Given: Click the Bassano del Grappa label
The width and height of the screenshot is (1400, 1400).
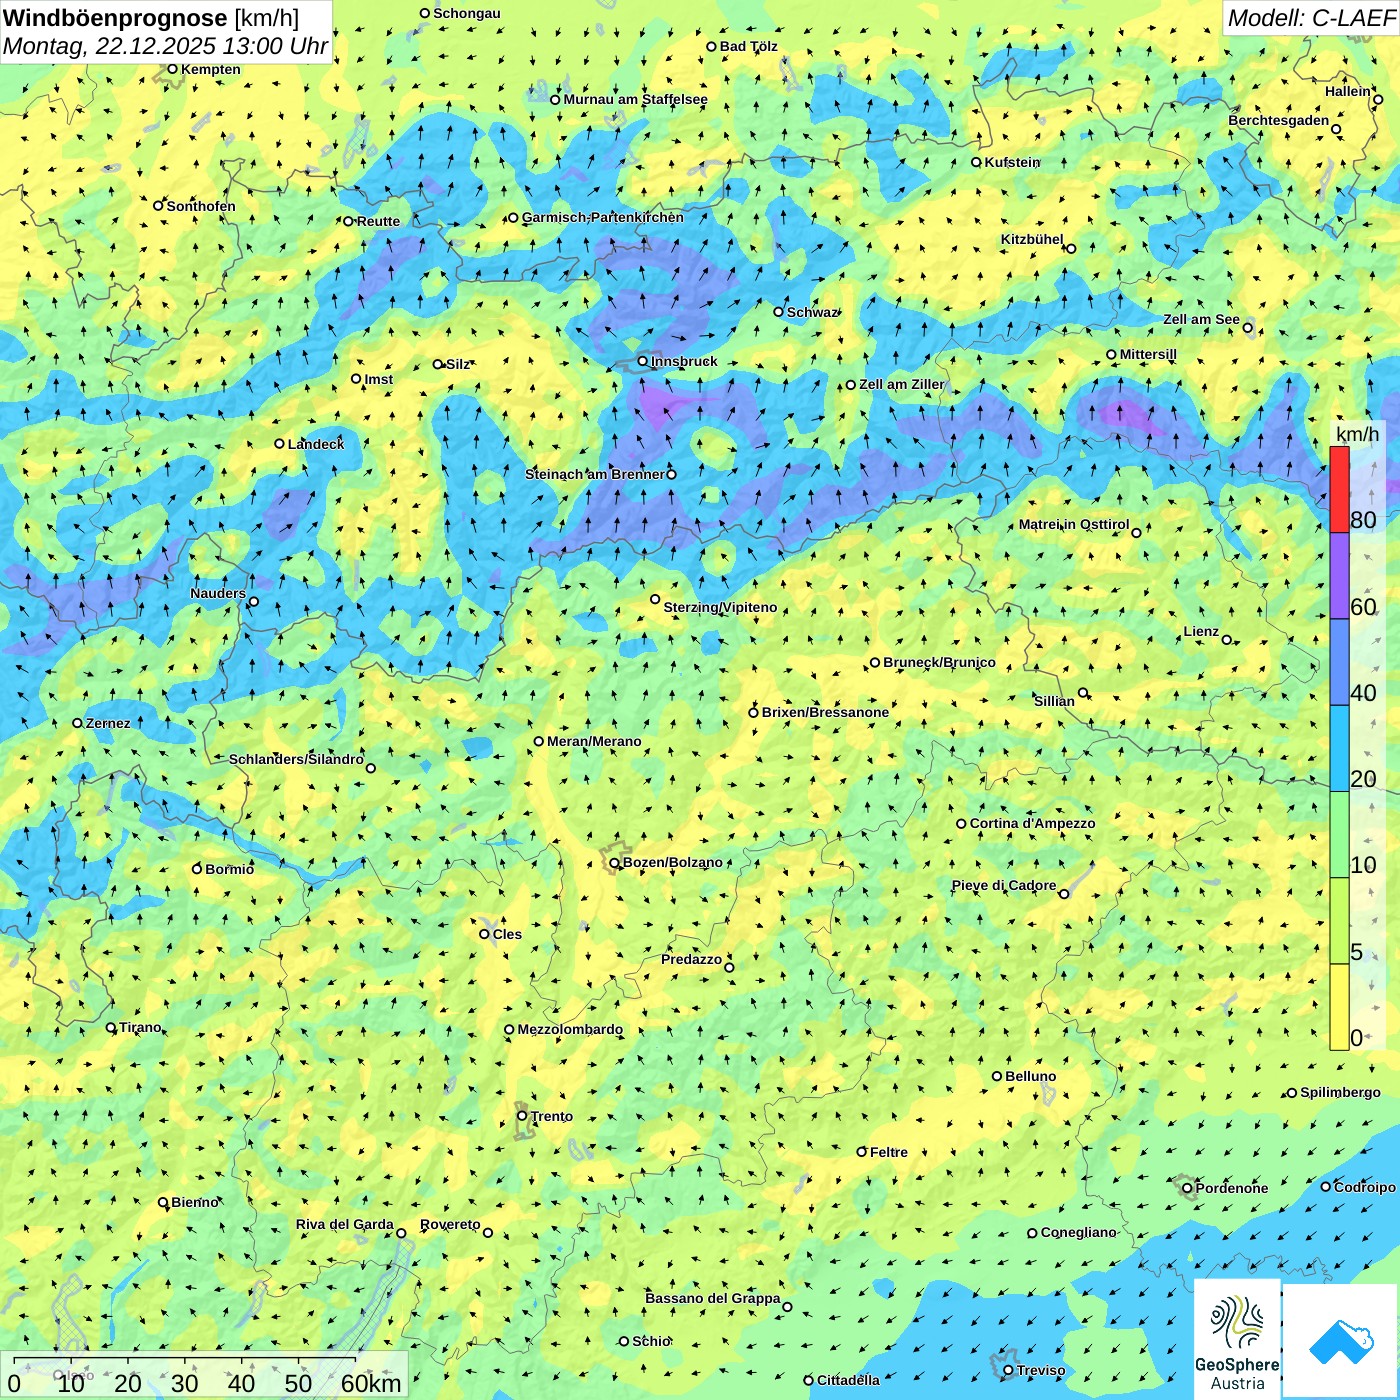Looking at the screenshot, I should pos(713,1298).
